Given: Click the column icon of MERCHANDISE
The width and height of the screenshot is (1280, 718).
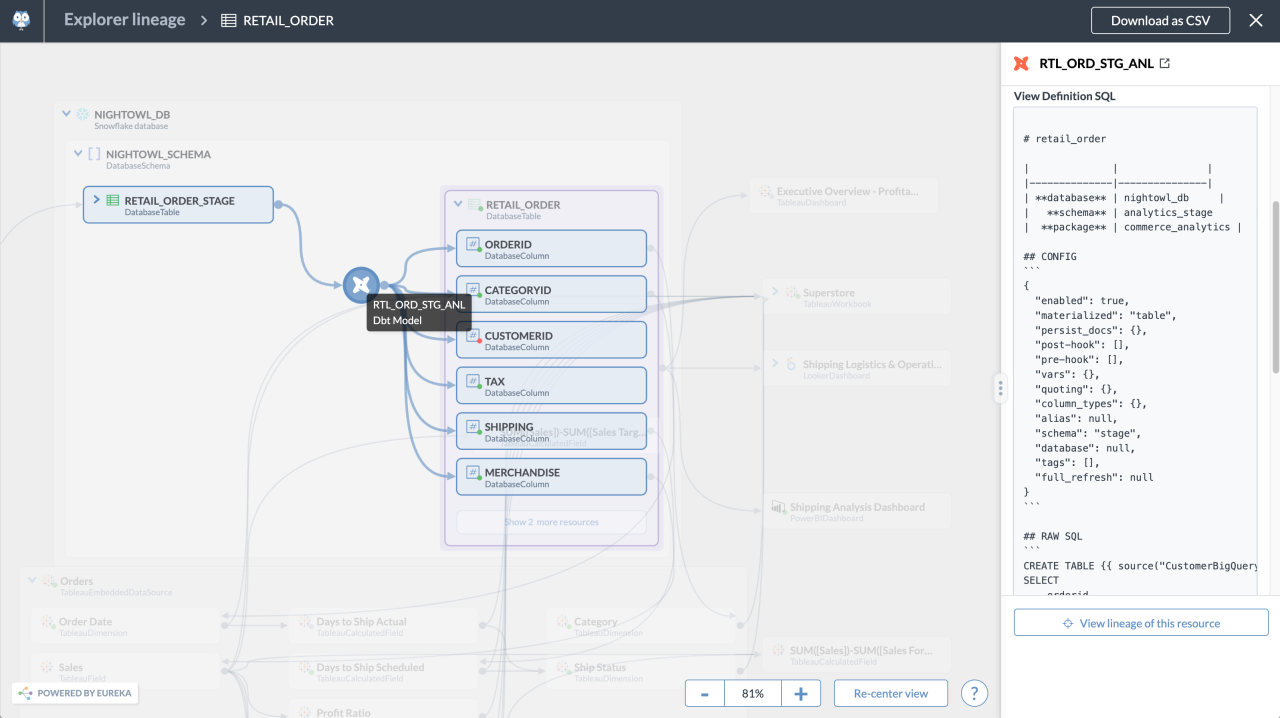Looking at the screenshot, I should [474, 473].
